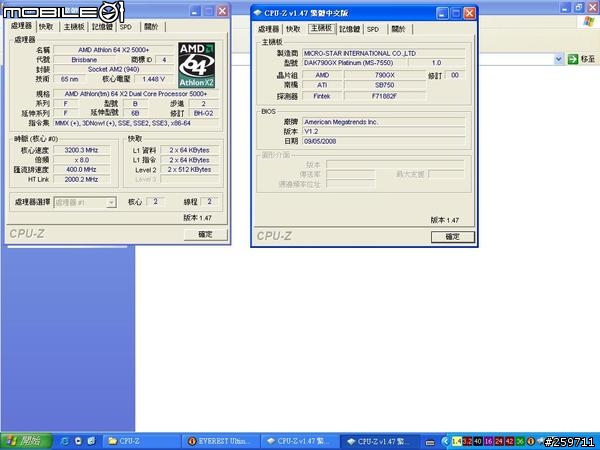Click the red 3.2 tray sensor icon
Viewport: 600px width, 450px height.
tap(467, 442)
